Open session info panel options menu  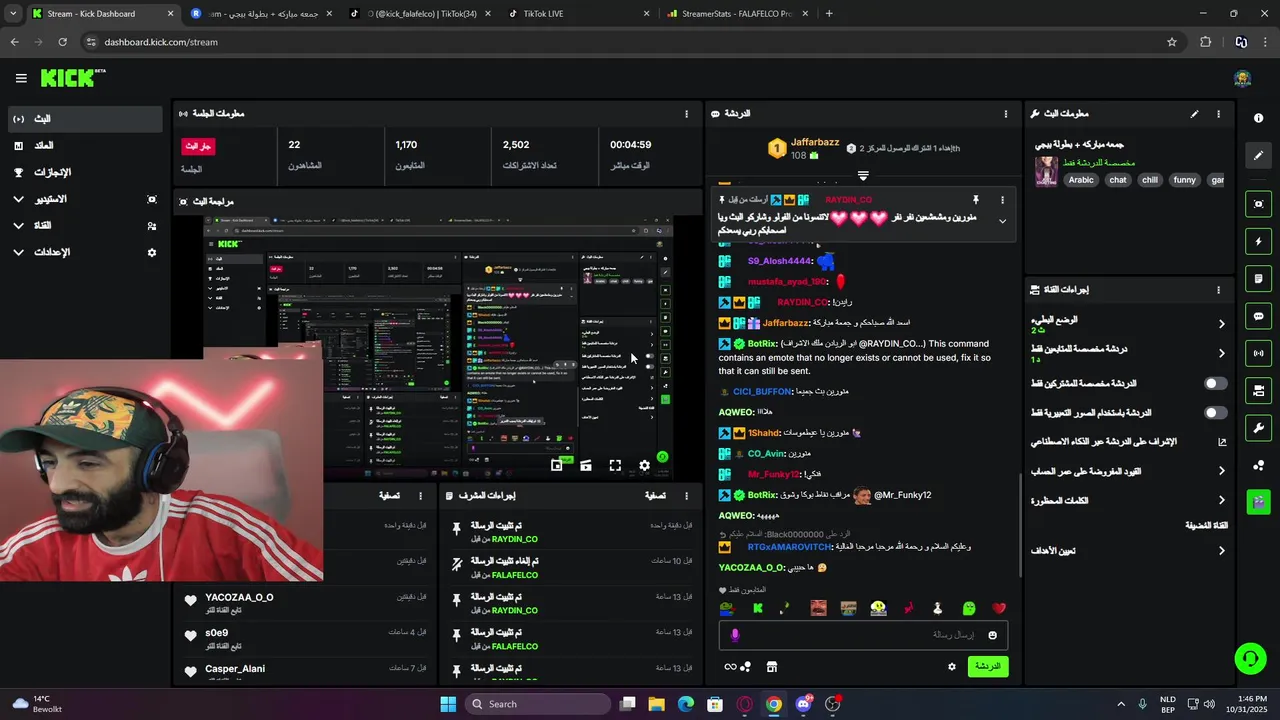click(x=686, y=114)
